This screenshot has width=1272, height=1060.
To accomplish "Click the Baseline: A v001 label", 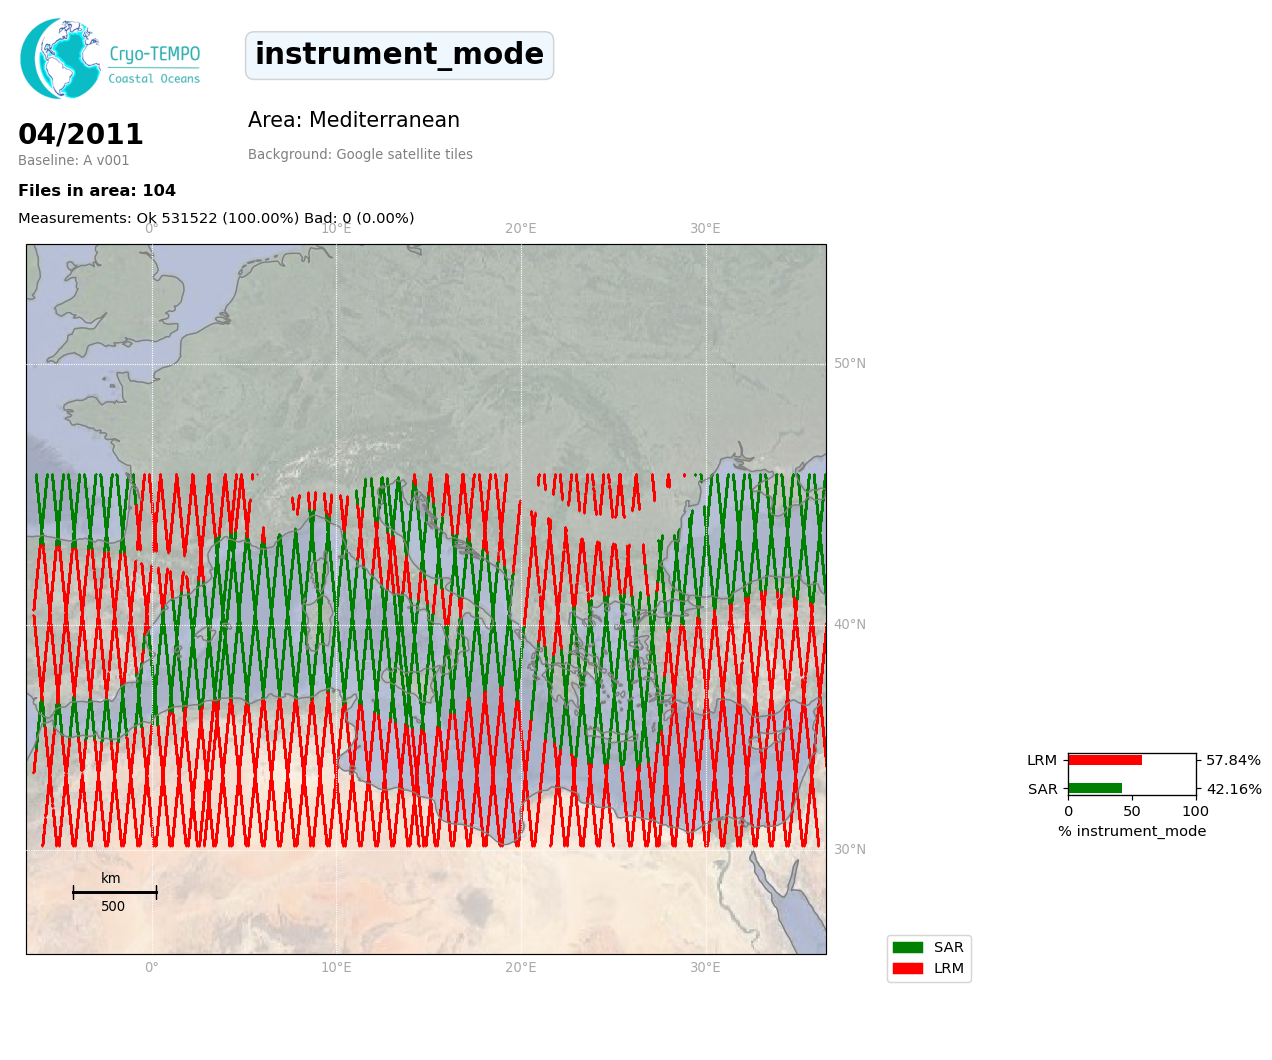I will pos(74,161).
